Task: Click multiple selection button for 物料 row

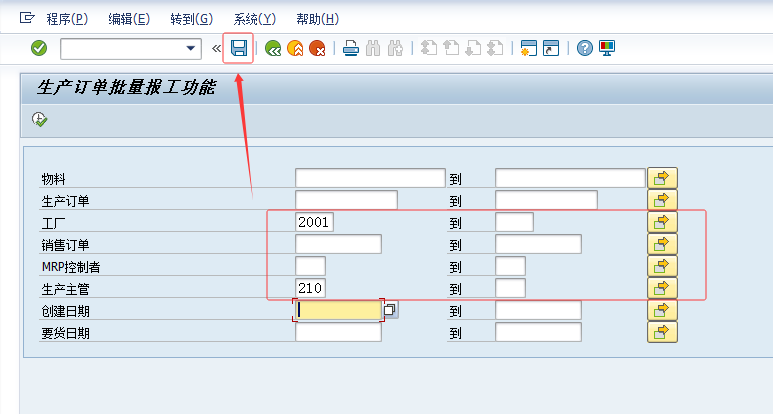Action: point(662,178)
